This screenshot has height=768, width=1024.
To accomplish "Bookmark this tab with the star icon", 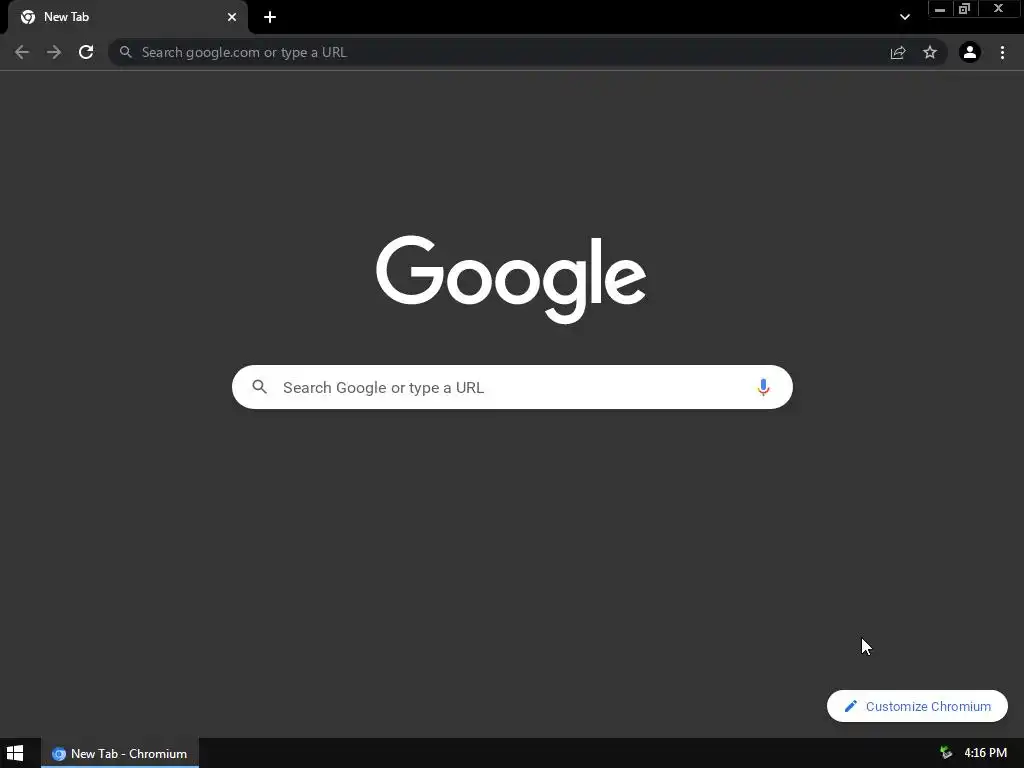I will (x=930, y=52).
